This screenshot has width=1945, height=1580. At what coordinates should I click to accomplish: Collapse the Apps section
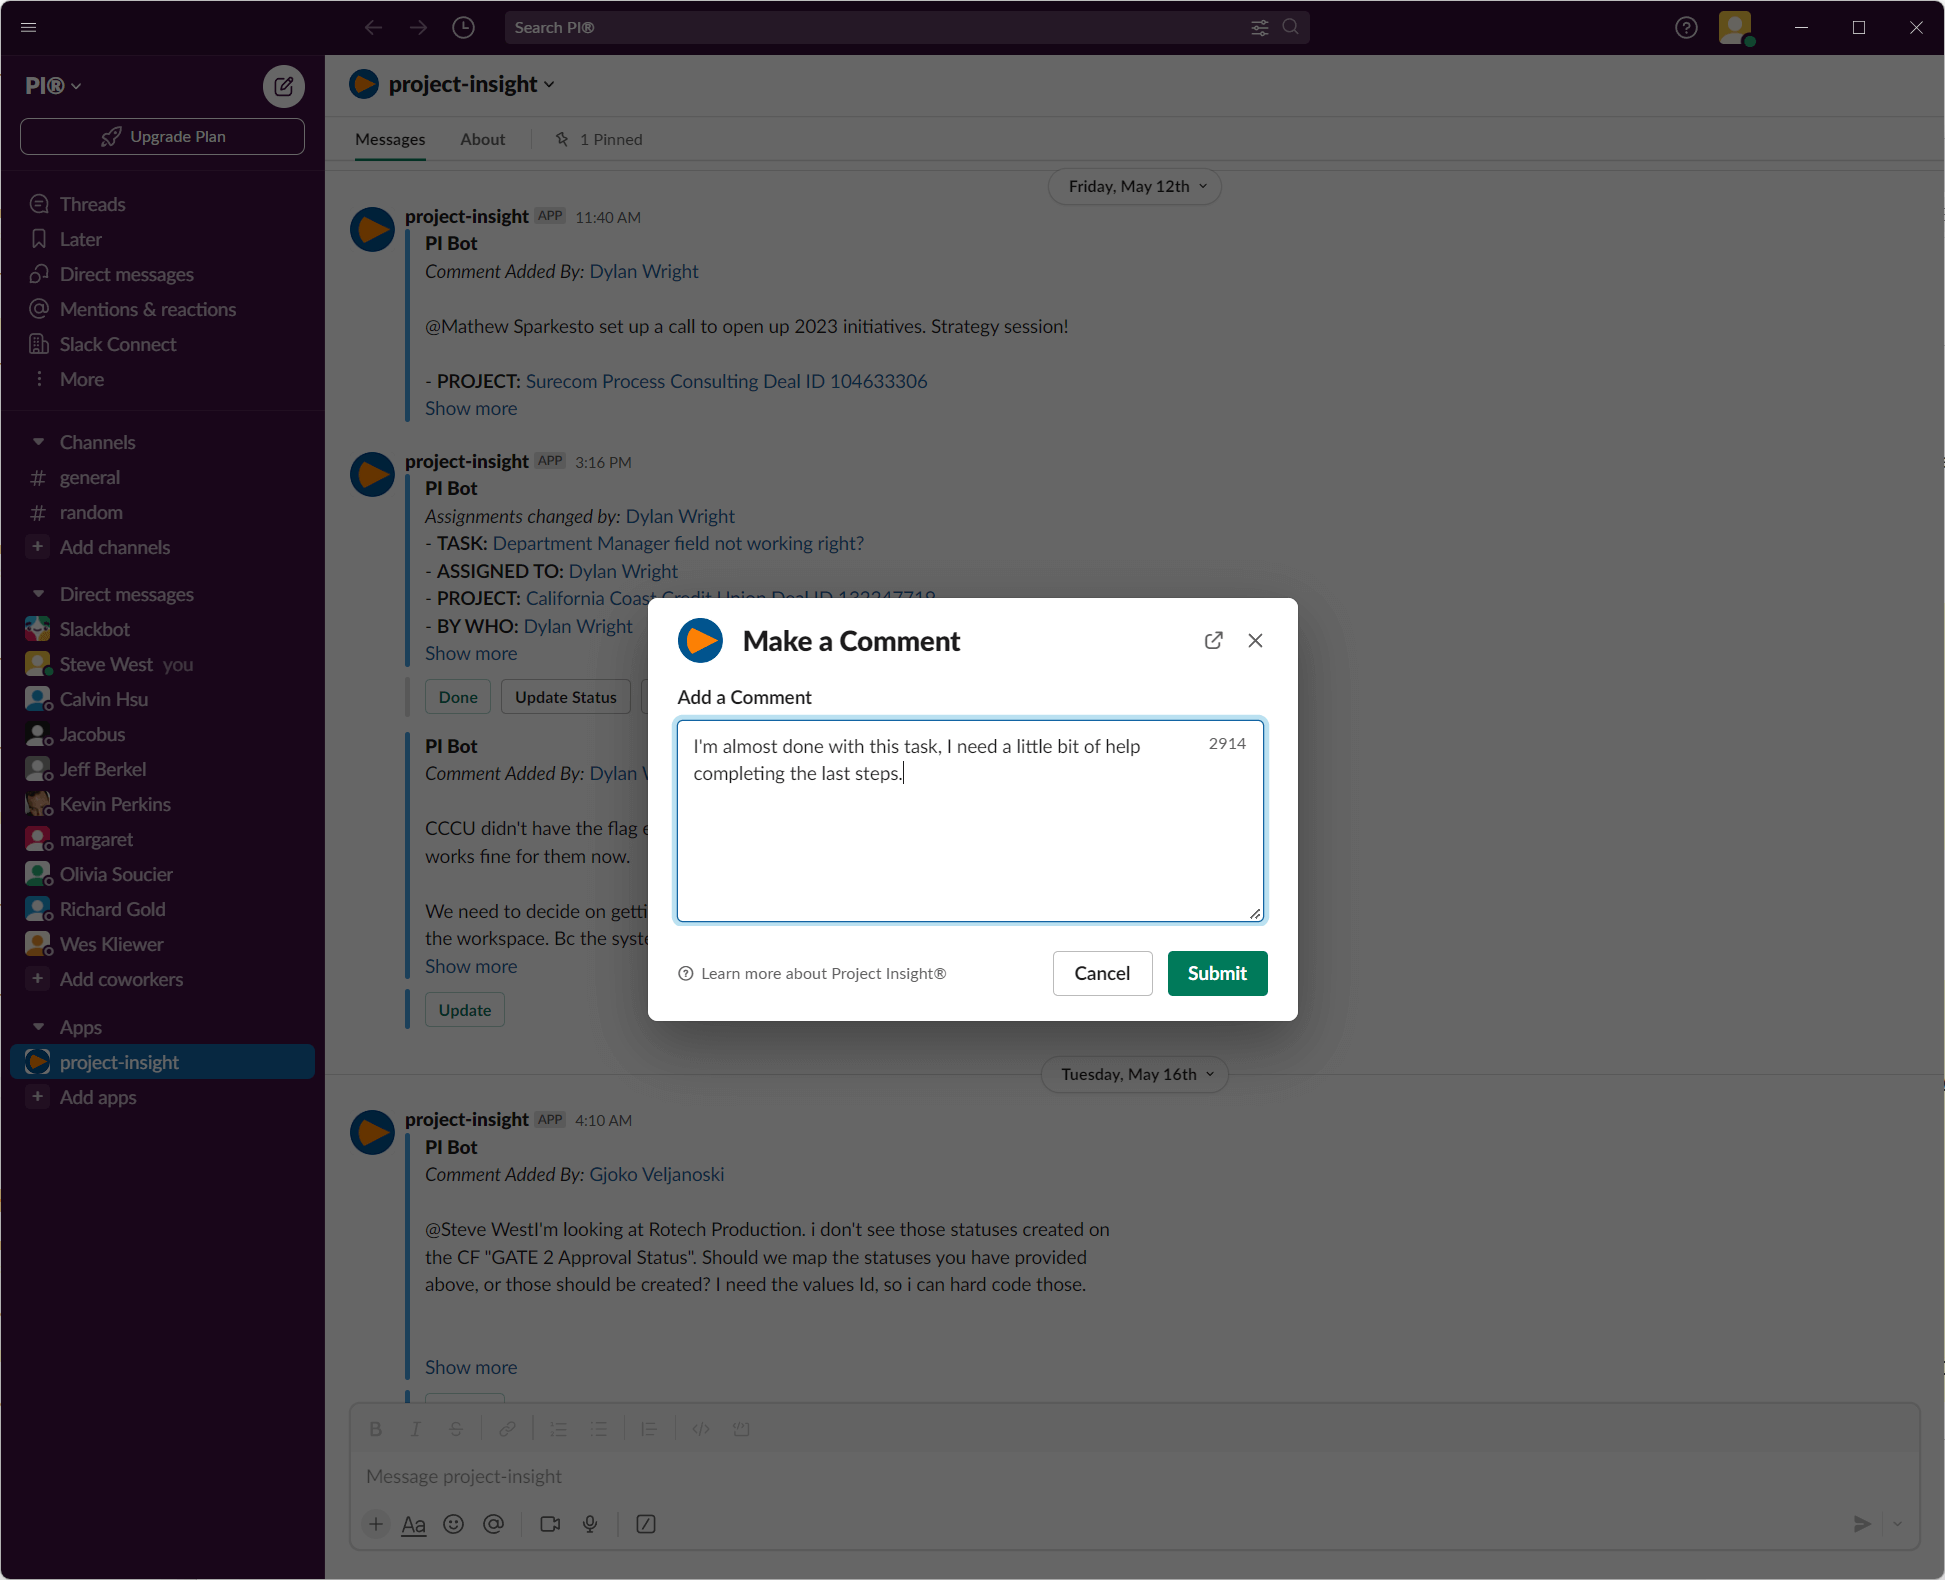tap(39, 1027)
